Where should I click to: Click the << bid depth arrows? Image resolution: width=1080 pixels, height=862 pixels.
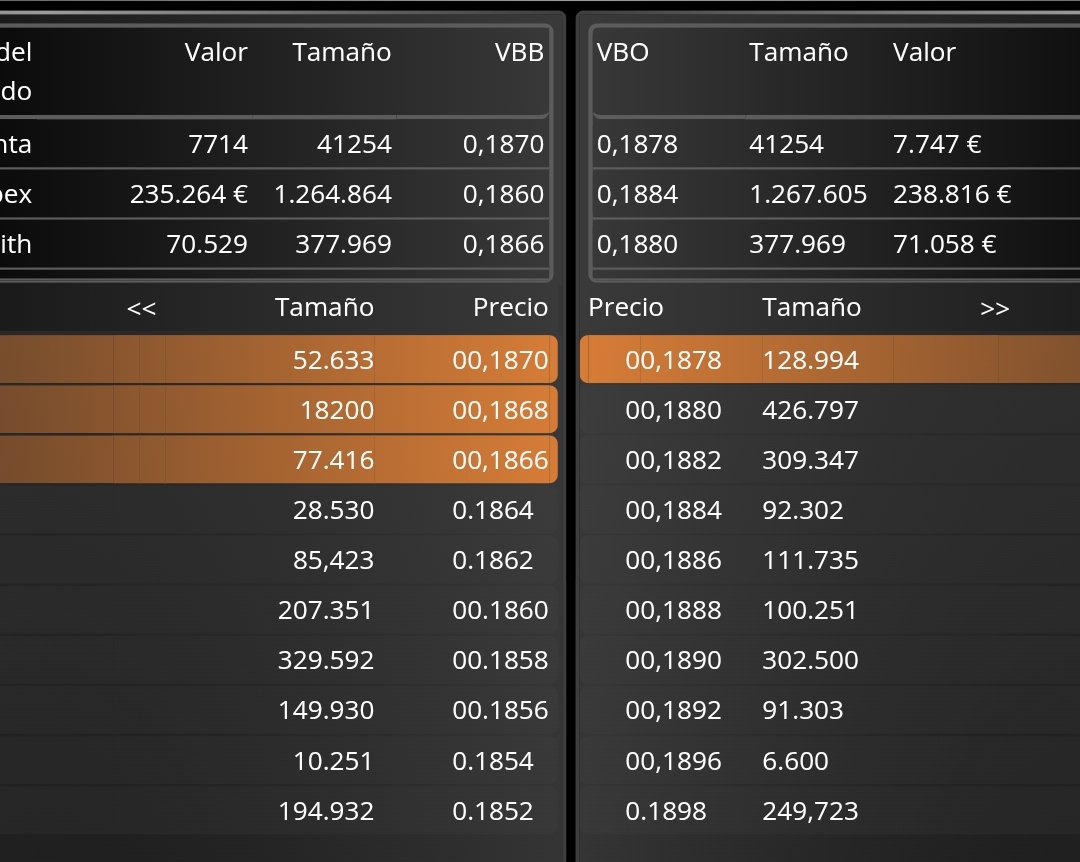point(142,308)
